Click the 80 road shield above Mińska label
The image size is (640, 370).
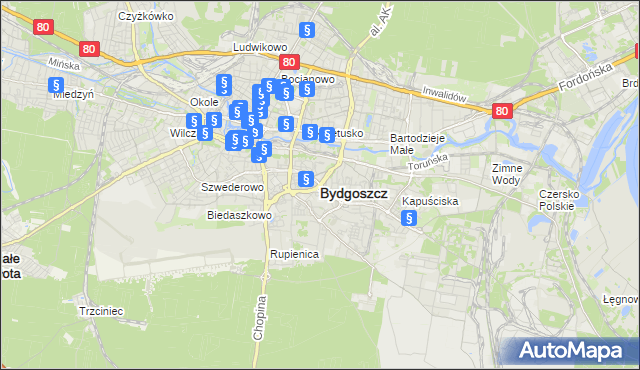point(89,49)
